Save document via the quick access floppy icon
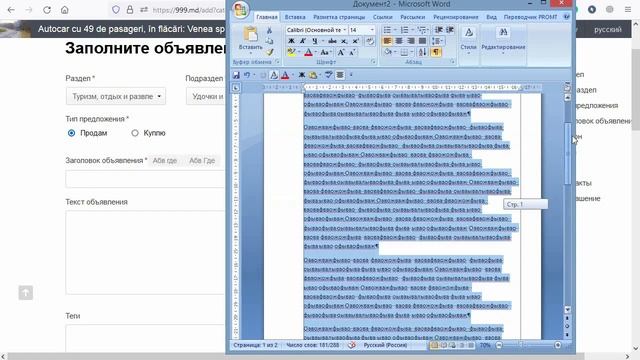The height and width of the screenshot is (360, 640). point(236,75)
